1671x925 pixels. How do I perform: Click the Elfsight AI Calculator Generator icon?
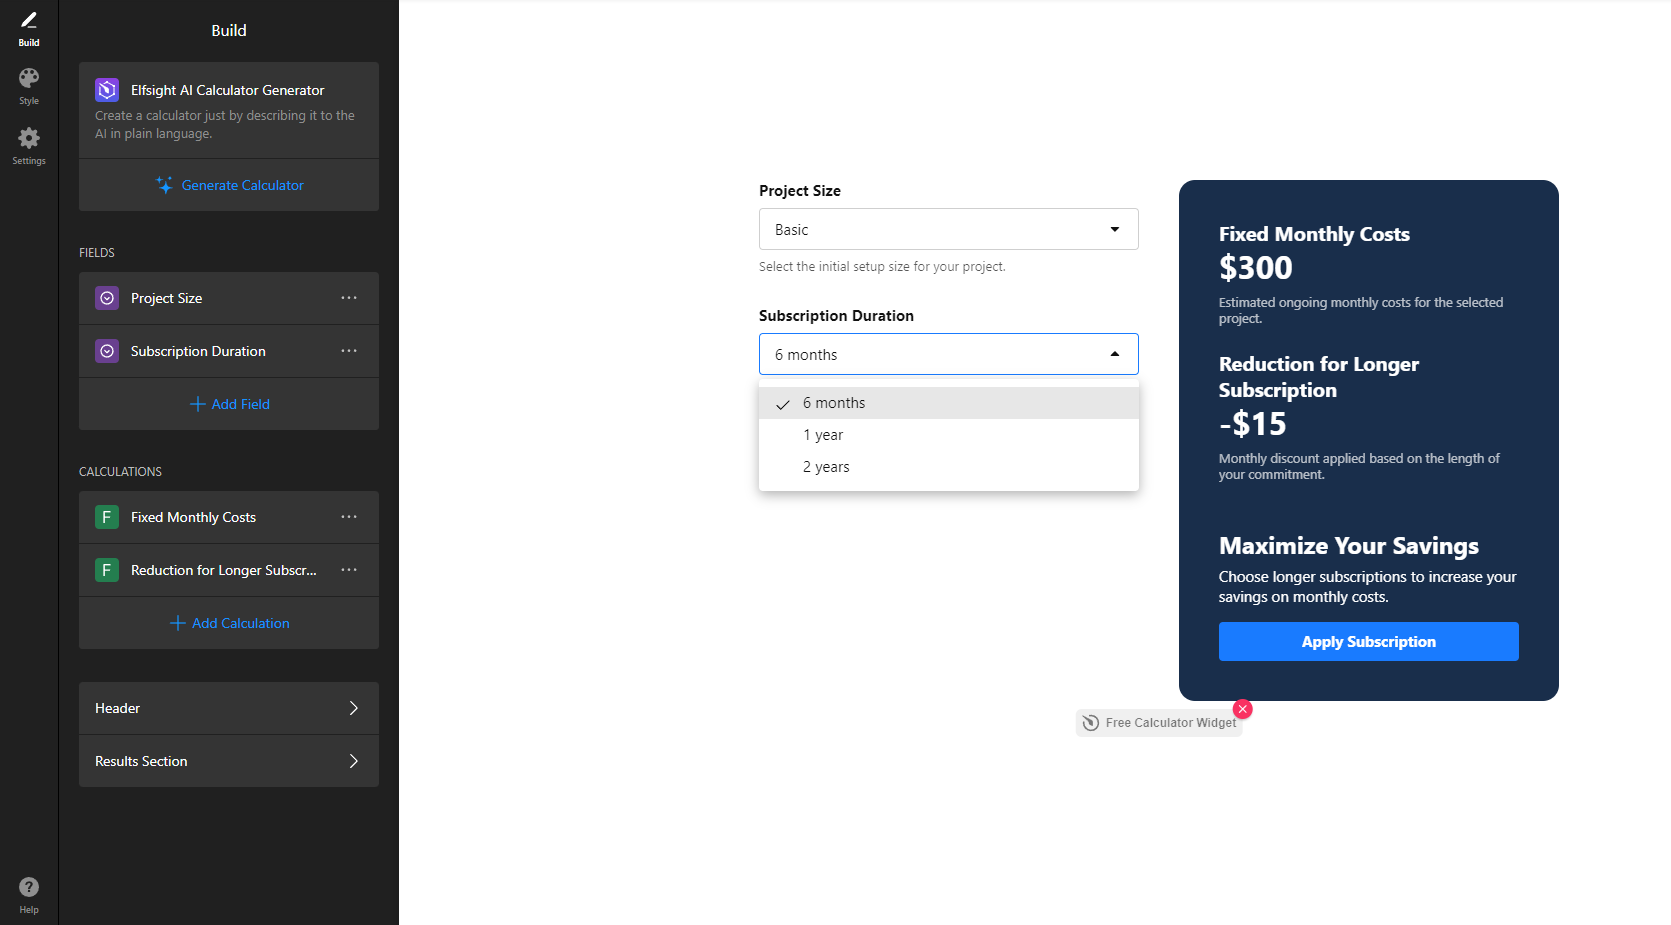click(107, 90)
